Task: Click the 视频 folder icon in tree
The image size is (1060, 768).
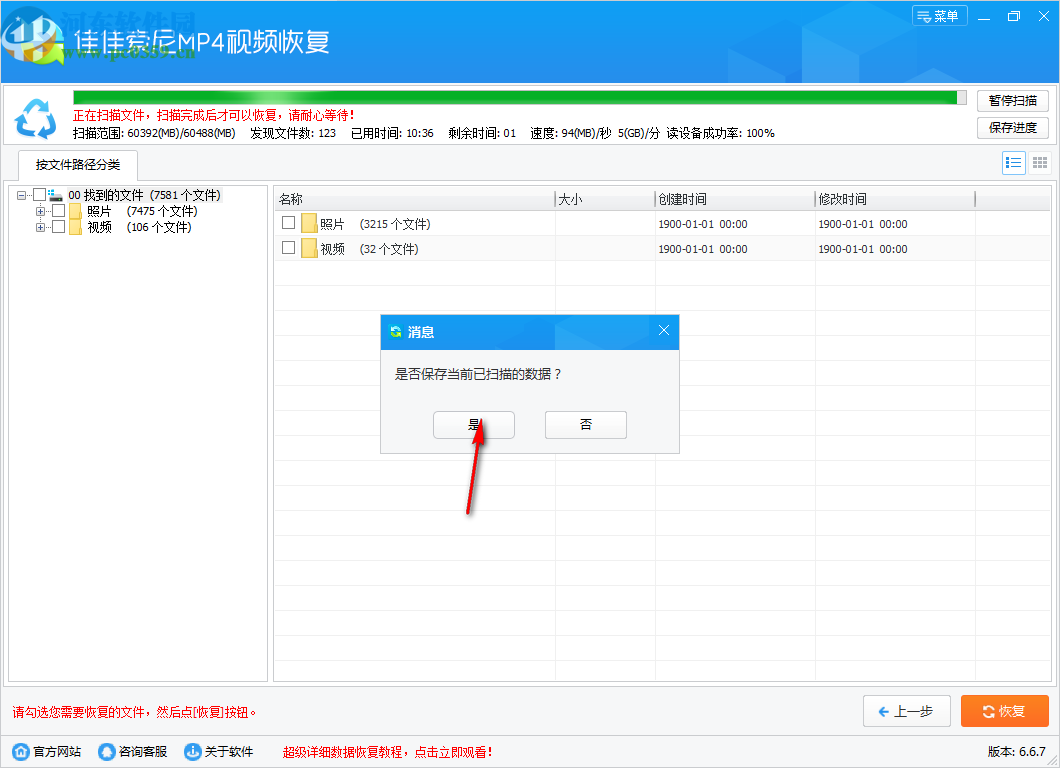Action: point(75,228)
